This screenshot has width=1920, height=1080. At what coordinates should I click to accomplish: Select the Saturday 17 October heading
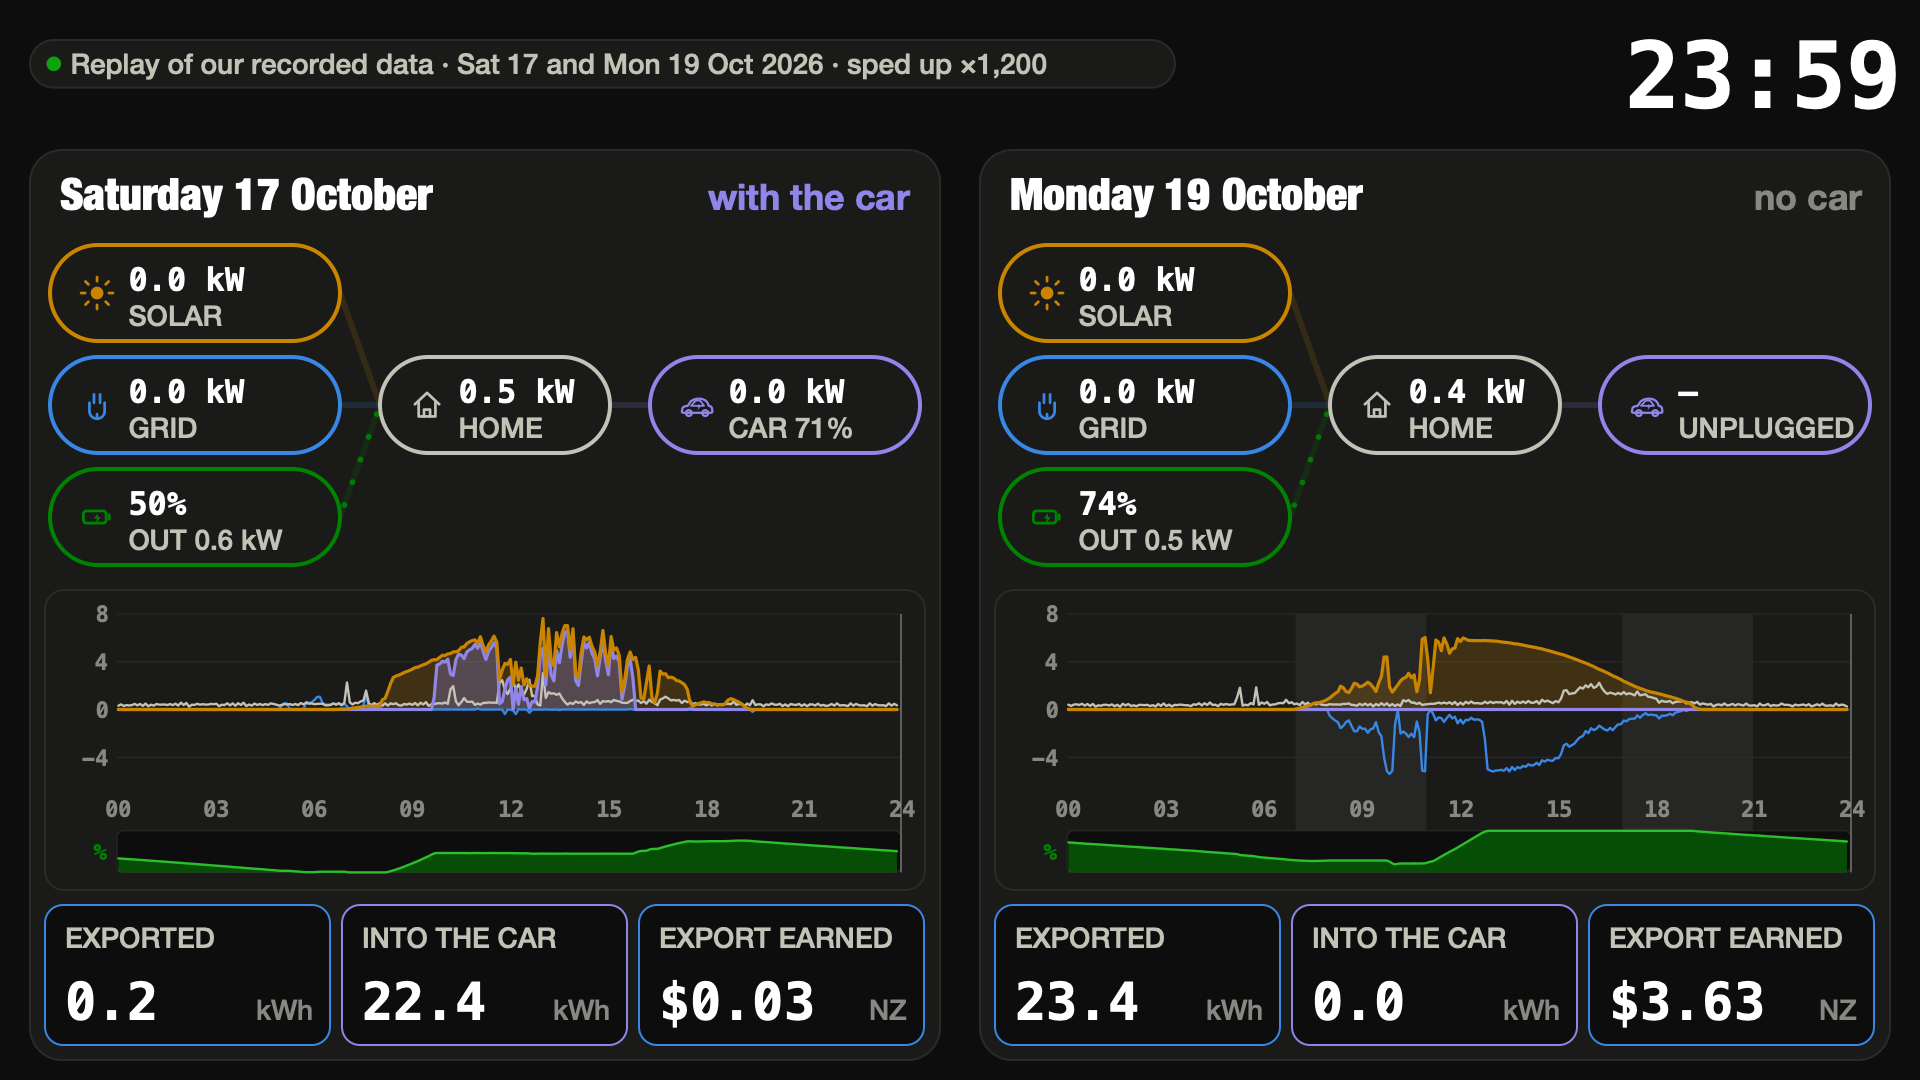[246, 195]
